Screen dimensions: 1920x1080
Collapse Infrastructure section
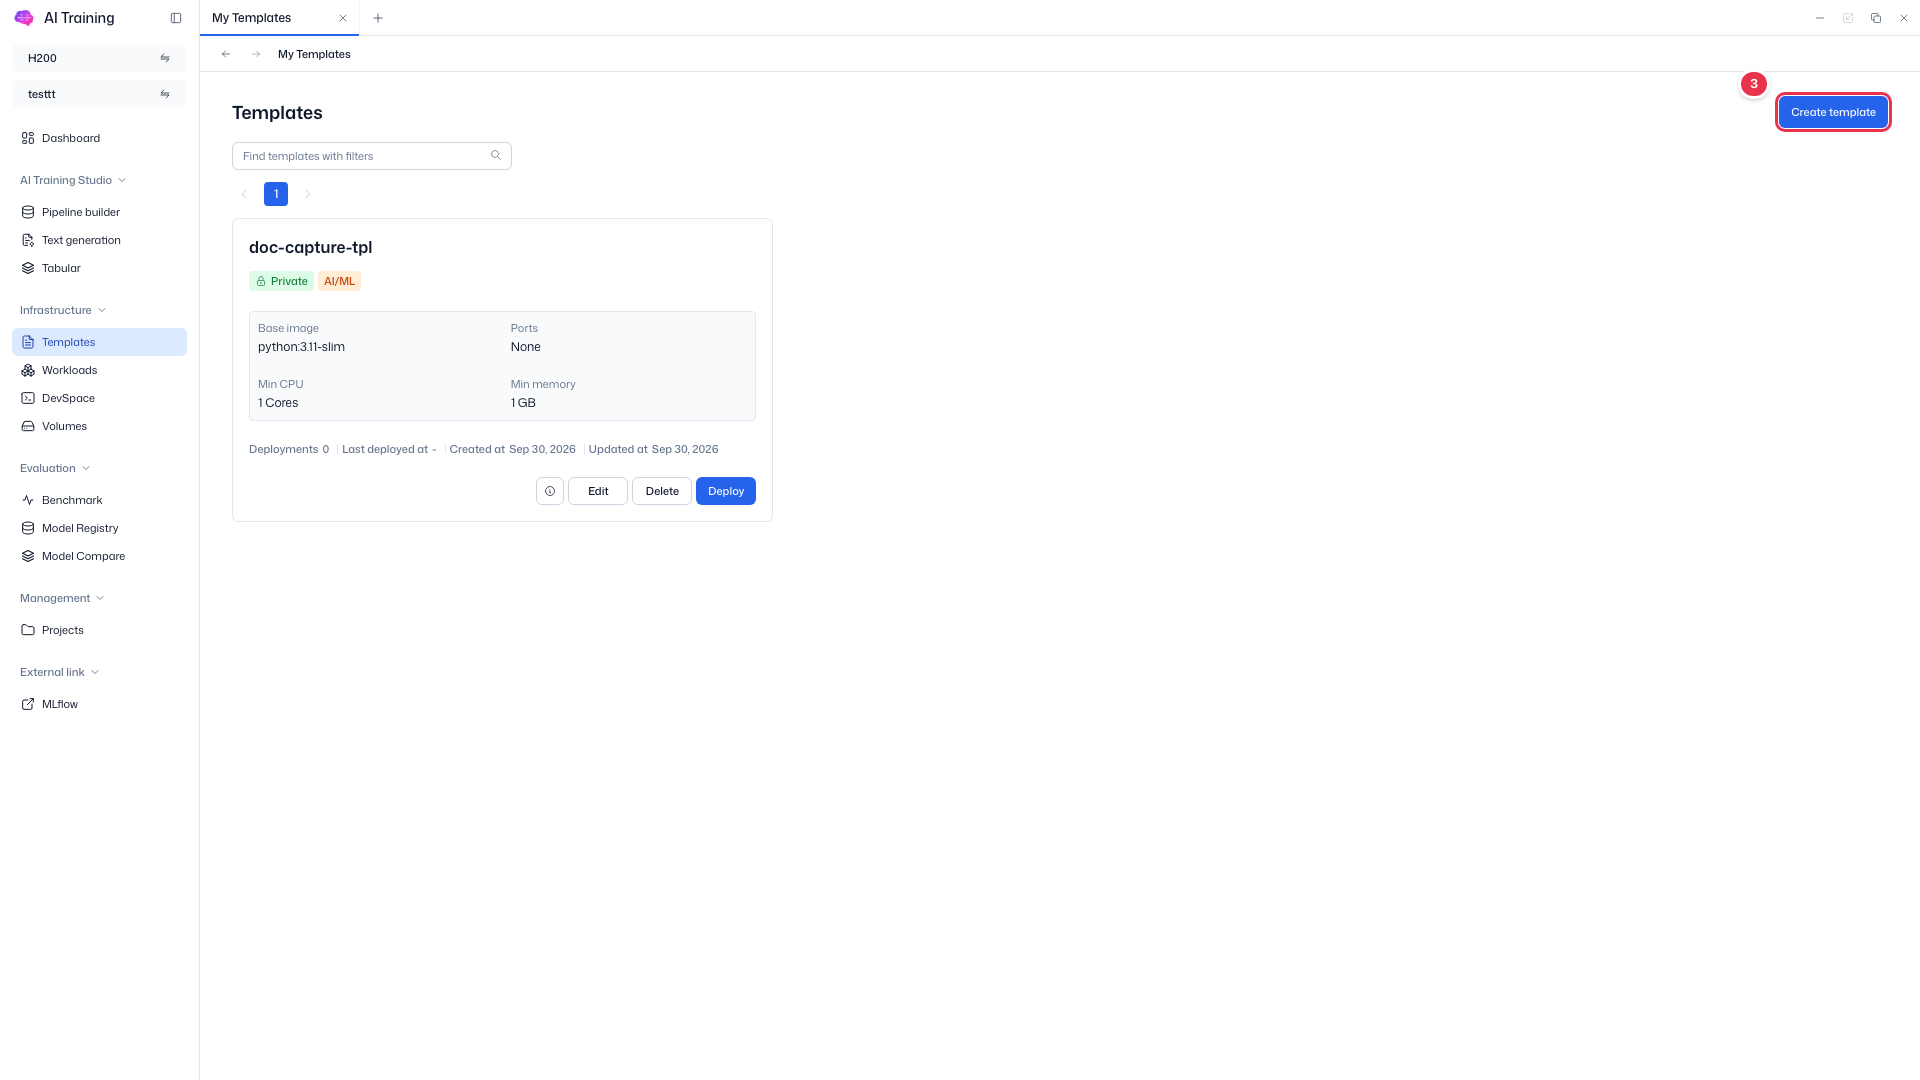pyautogui.click(x=63, y=310)
